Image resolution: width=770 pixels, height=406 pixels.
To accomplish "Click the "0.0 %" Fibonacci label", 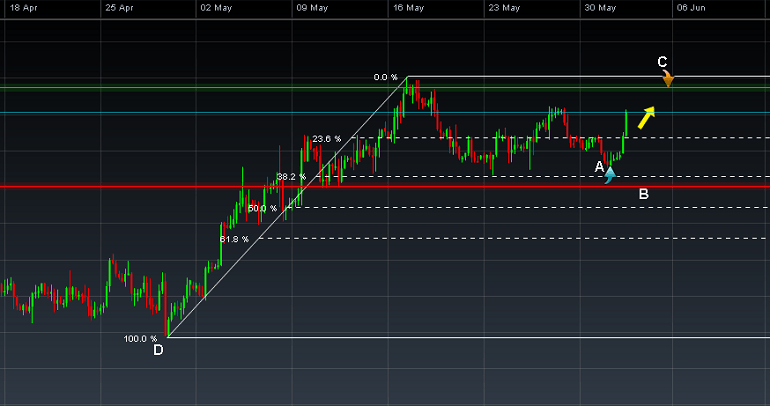I will pos(385,77).
